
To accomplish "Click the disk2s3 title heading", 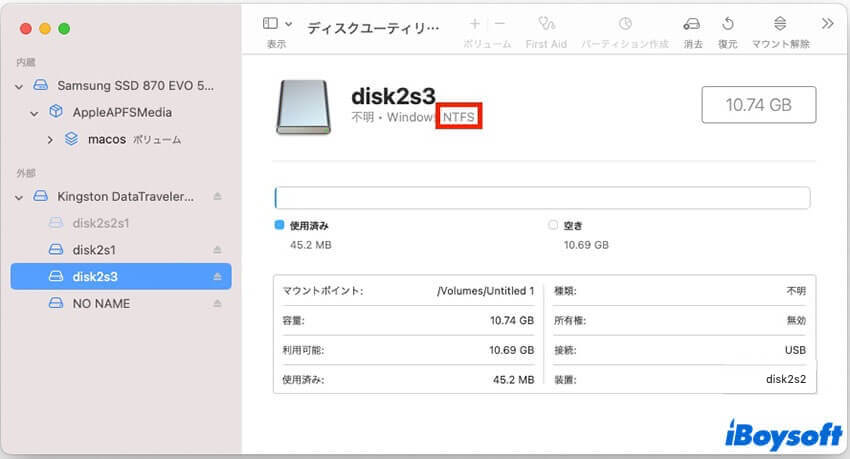I will pos(394,96).
